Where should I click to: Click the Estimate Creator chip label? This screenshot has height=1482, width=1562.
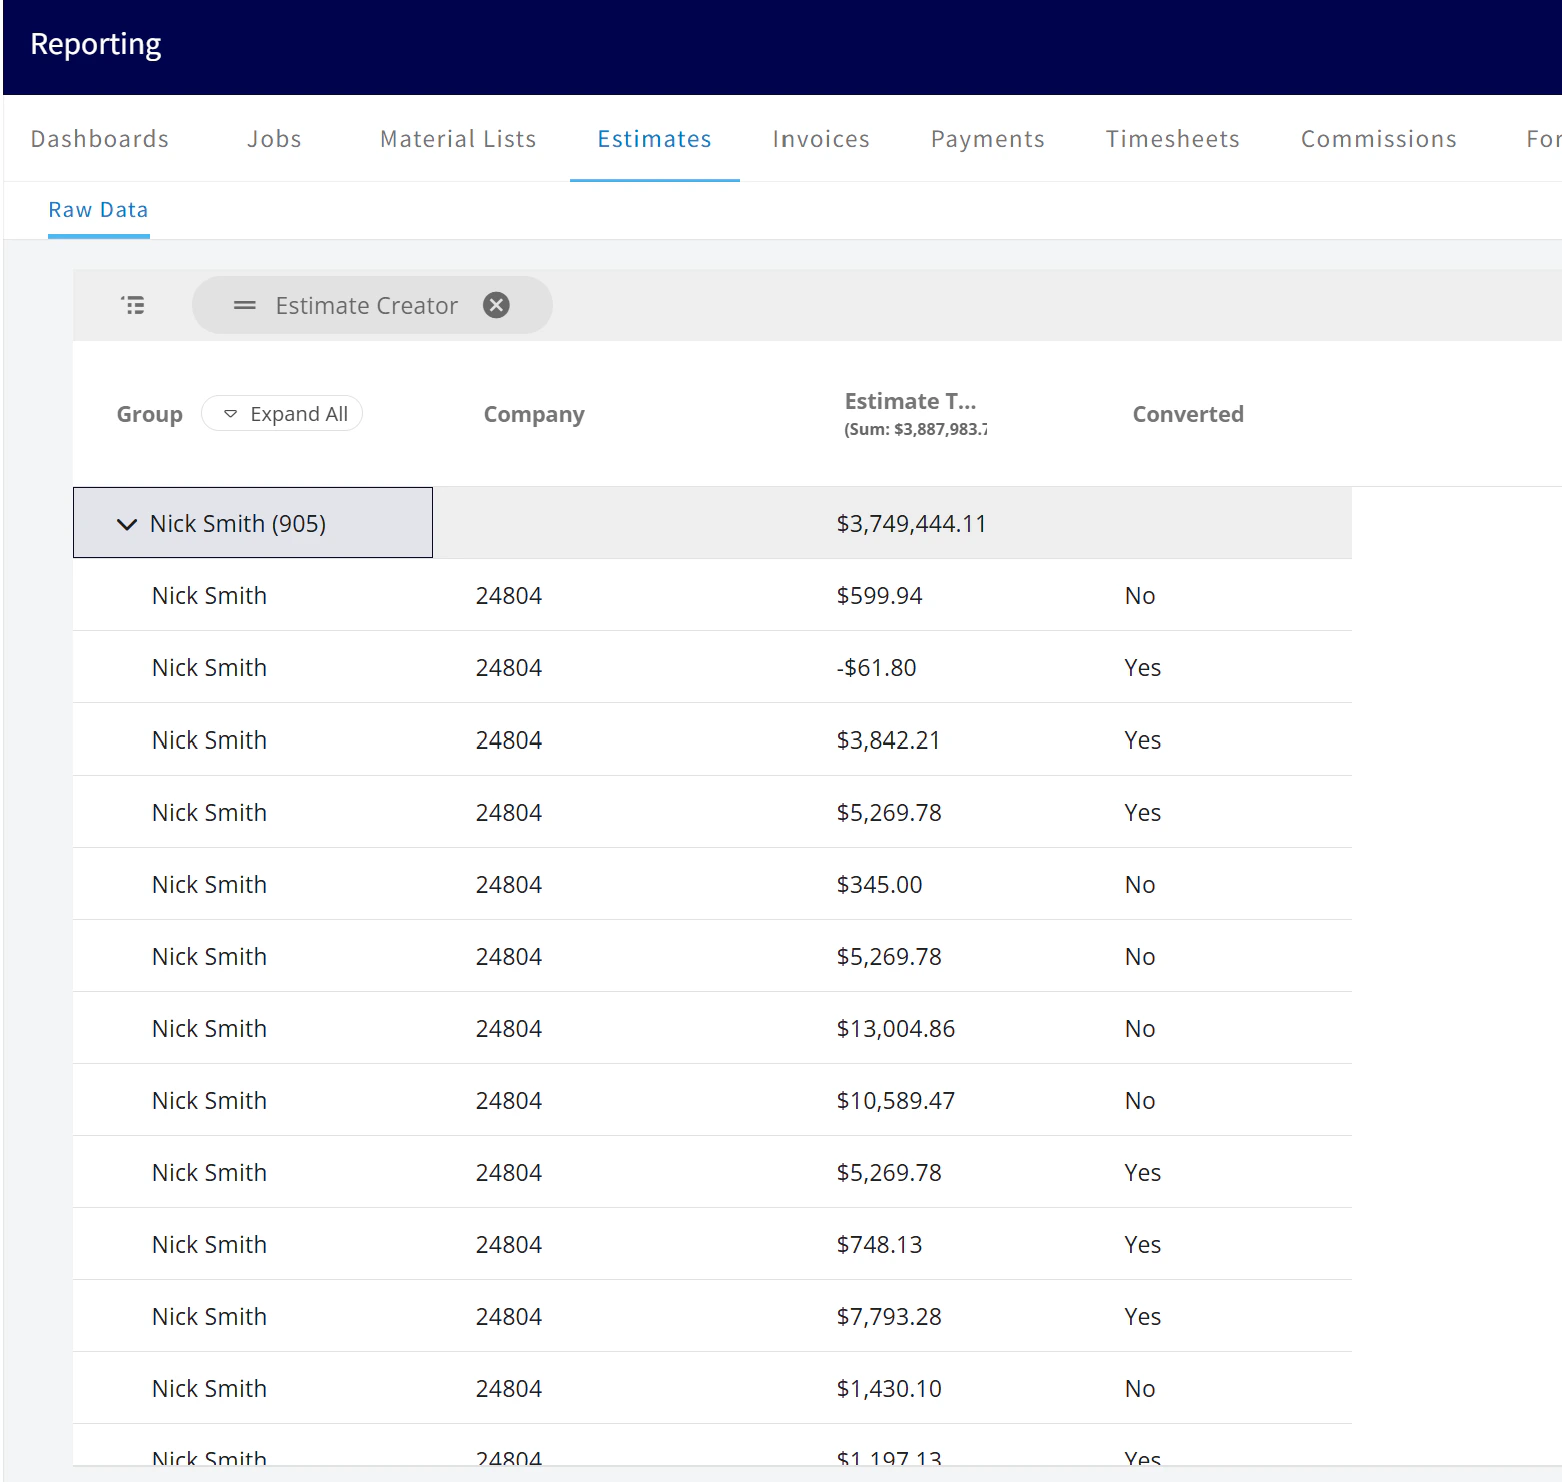point(367,305)
